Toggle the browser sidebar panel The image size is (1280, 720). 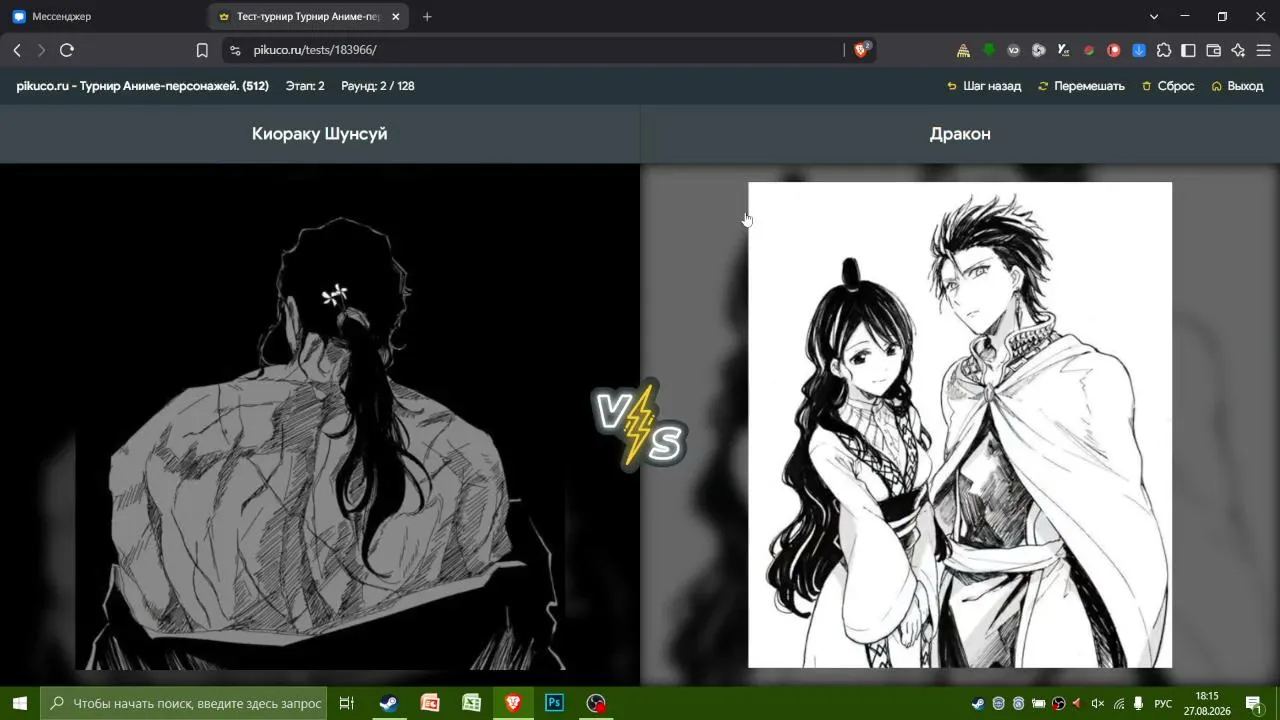(1188, 50)
